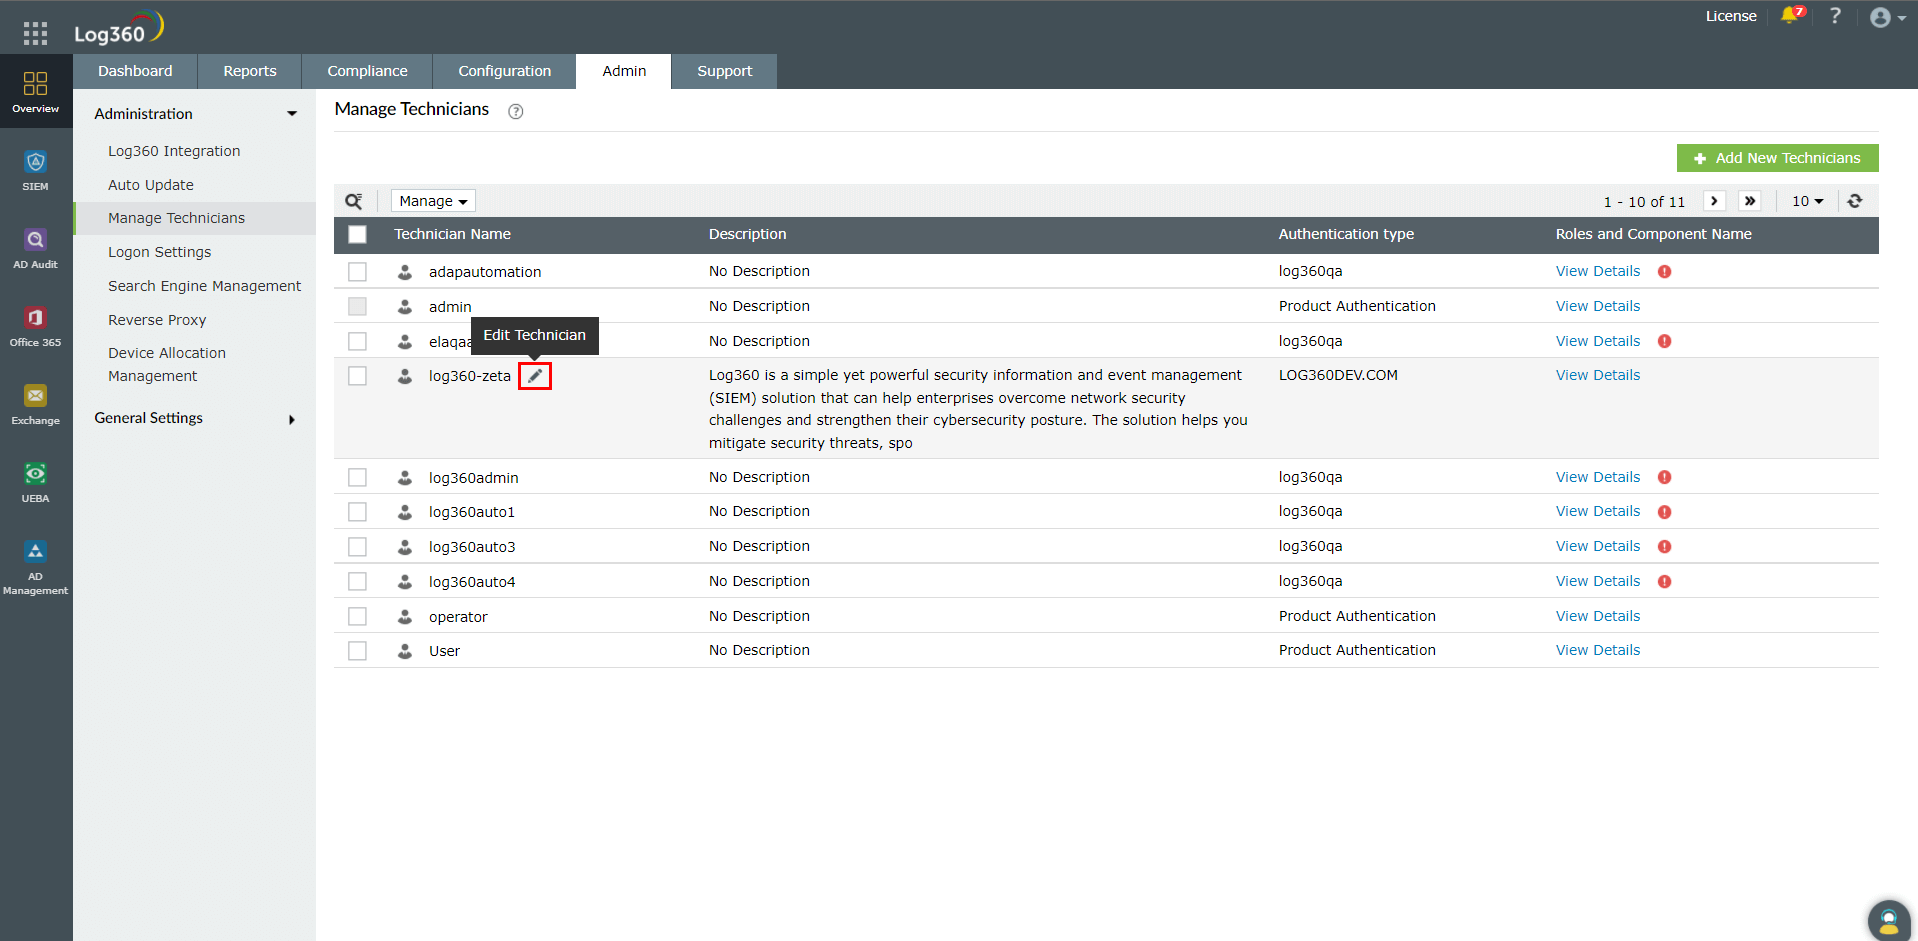Screen dimensions: 1918x941
Task: Switch to the Configuration tab
Action: tap(504, 71)
